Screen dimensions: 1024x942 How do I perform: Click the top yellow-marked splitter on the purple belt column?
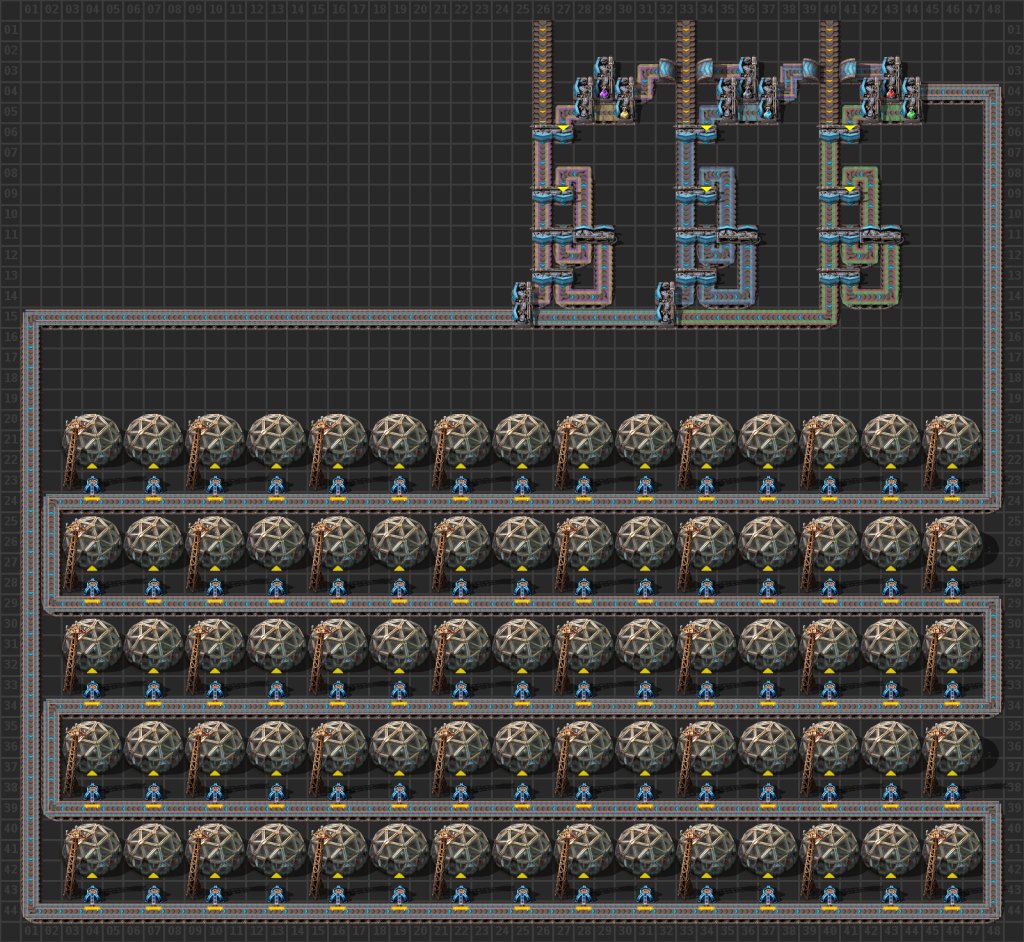tap(553, 134)
